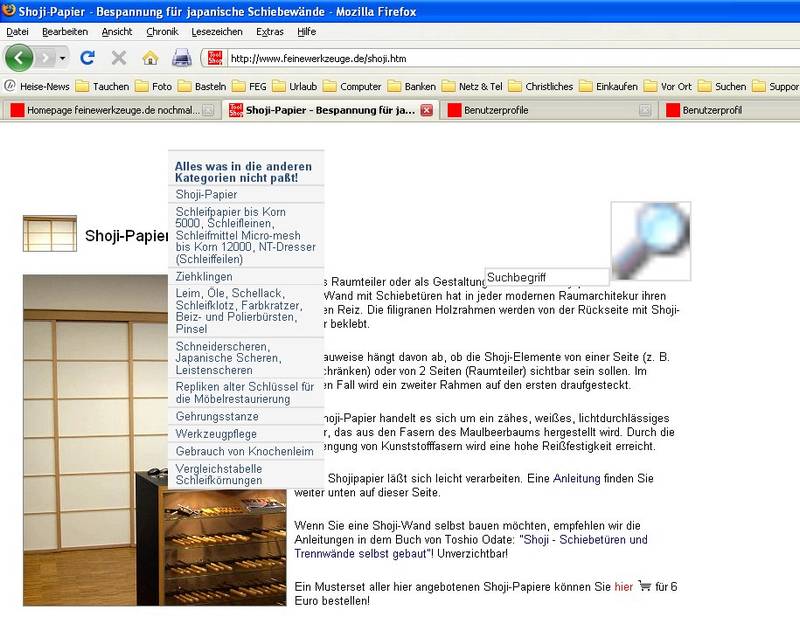Open the Extras menu
800x638 pixels.
[x=269, y=32]
